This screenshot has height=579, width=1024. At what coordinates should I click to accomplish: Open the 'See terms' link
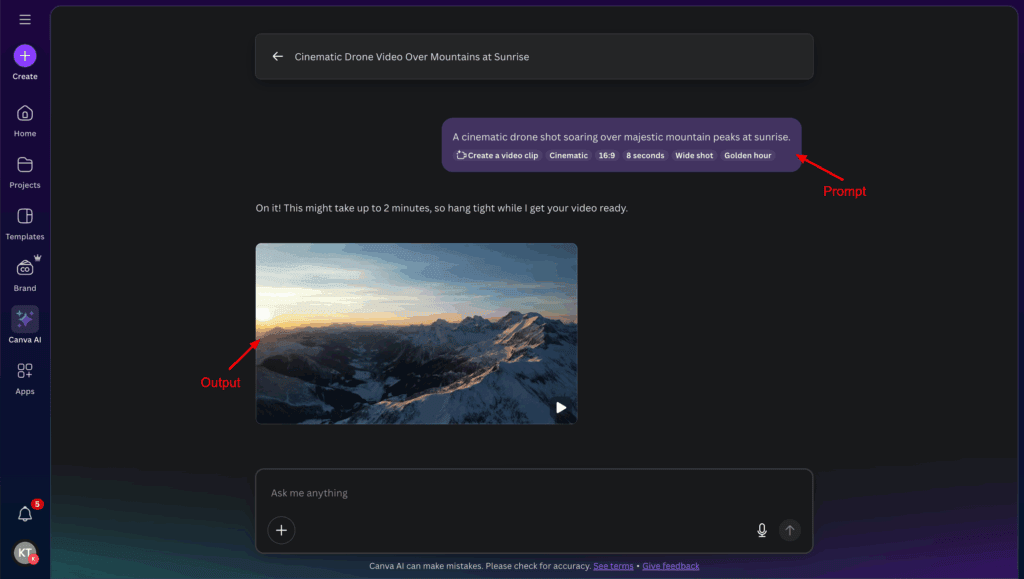613,565
